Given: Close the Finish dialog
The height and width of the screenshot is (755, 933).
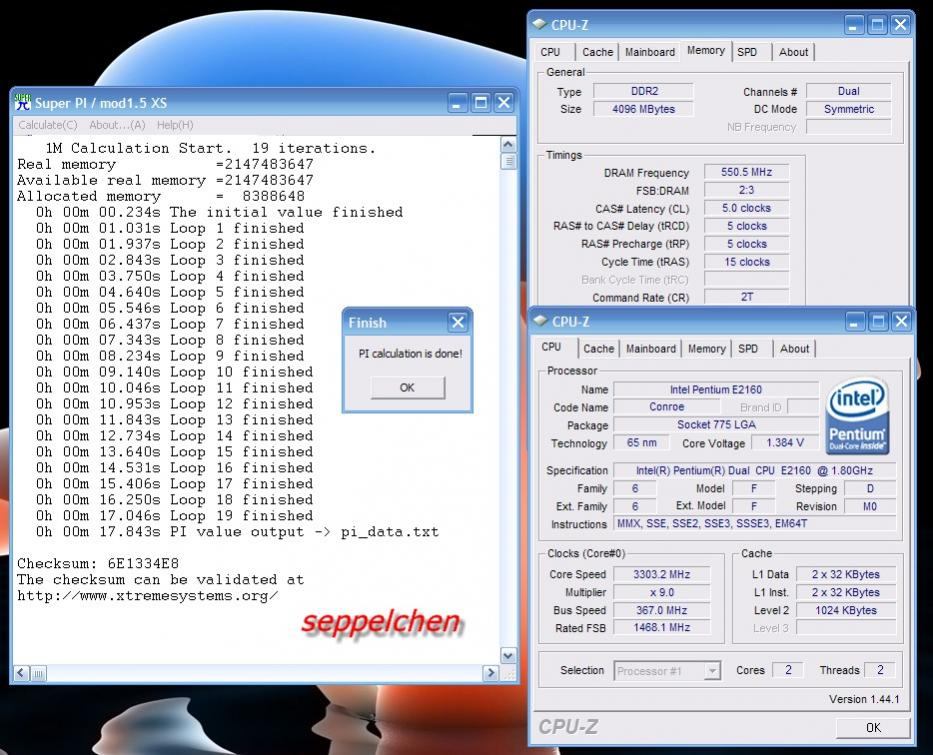Looking at the screenshot, I should [x=458, y=322].
